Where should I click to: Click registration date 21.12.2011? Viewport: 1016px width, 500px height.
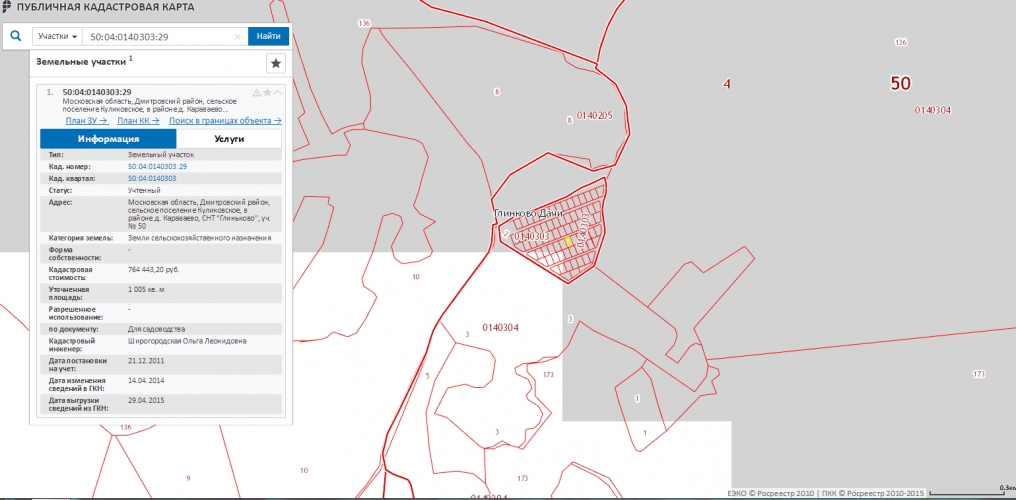pyautogui.click(x=146, y=360)
